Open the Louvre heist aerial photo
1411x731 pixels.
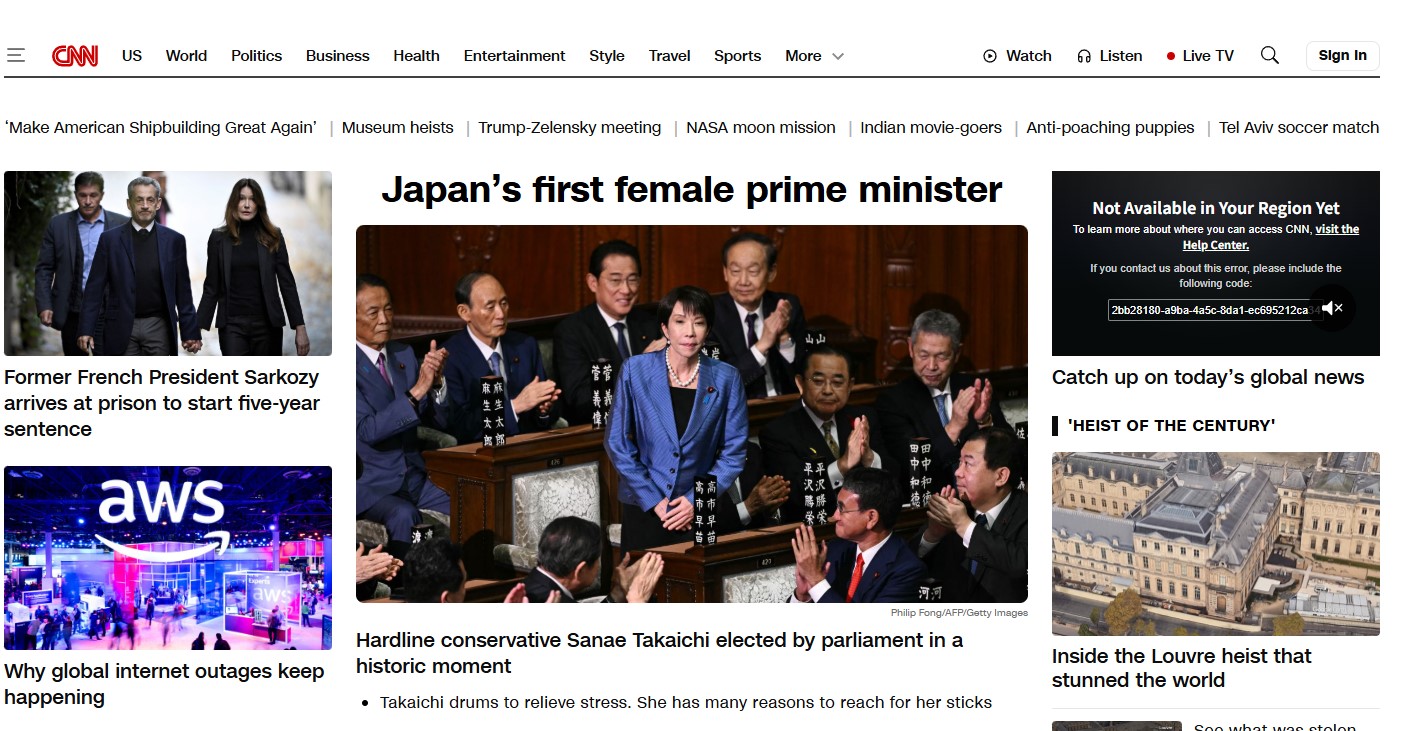click(x=1216, y=544)
